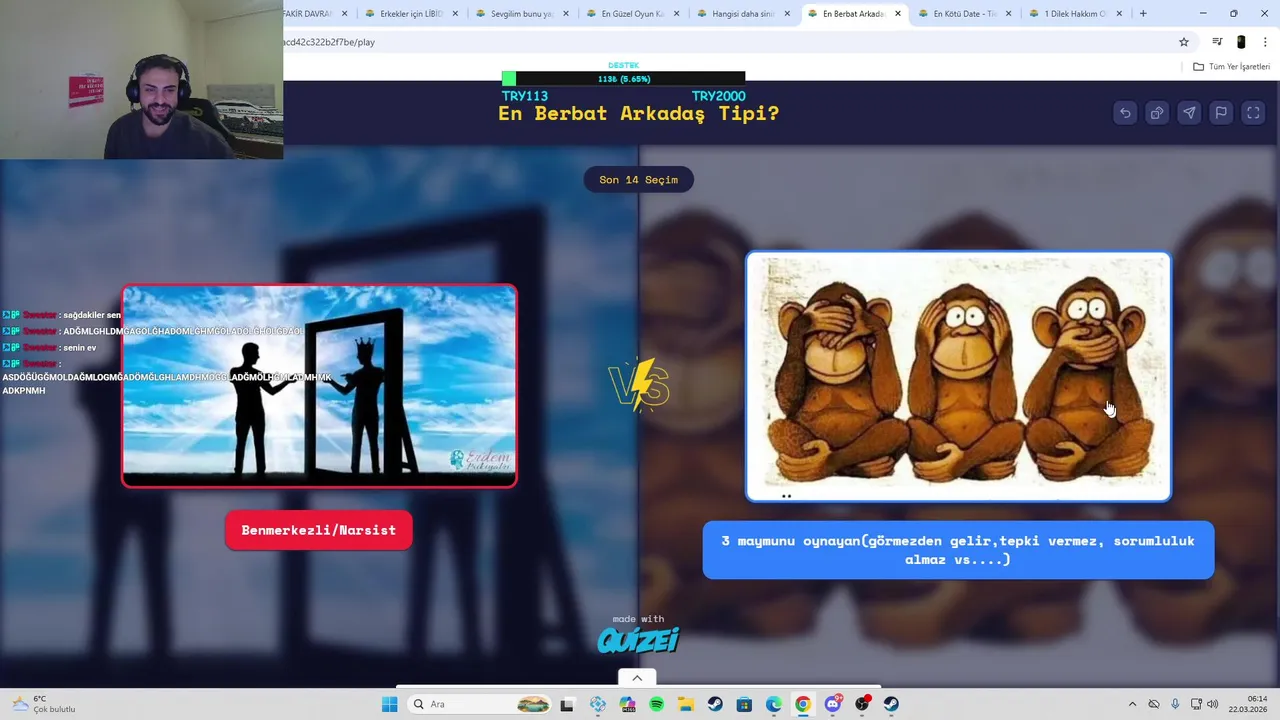Choose the 3 maymunu oynayan answer button
The image size is (1280, 720).
(958, 550)
